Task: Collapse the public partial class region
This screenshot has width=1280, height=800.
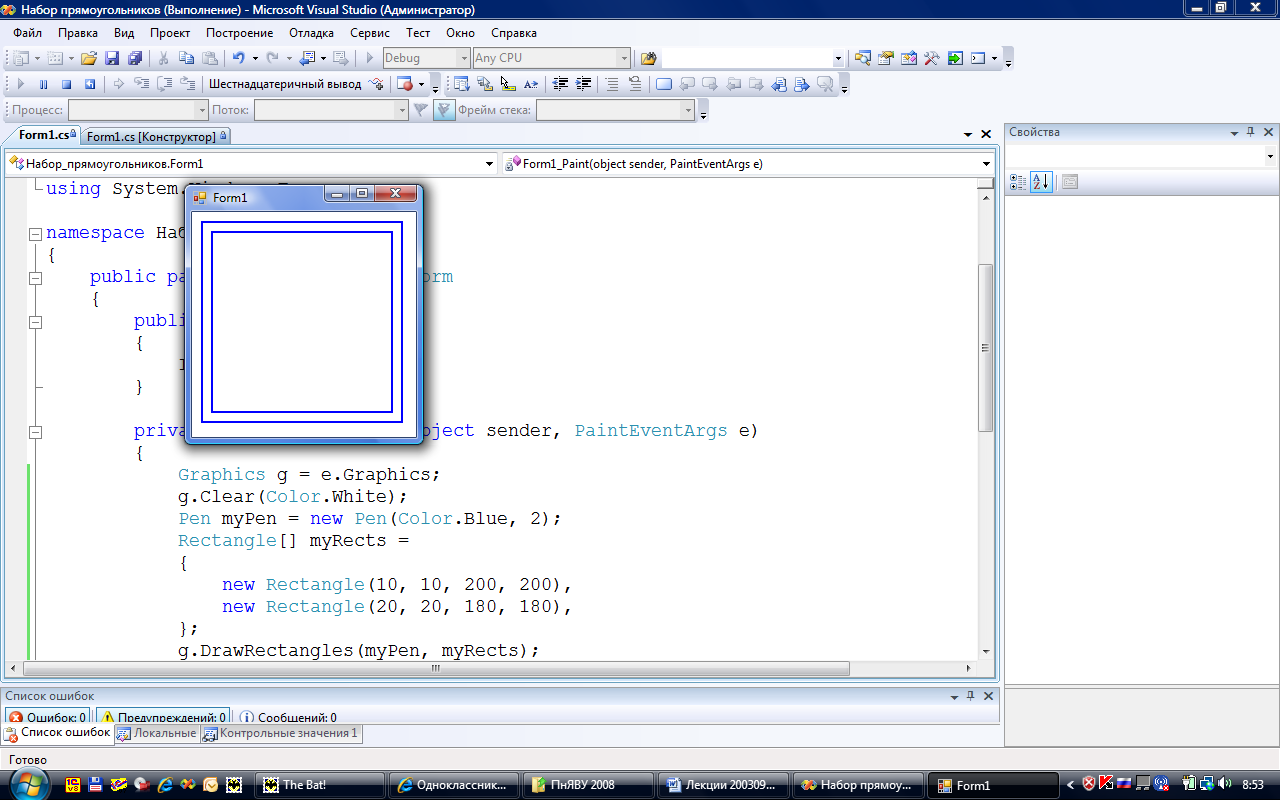Action: pos(36,278)
